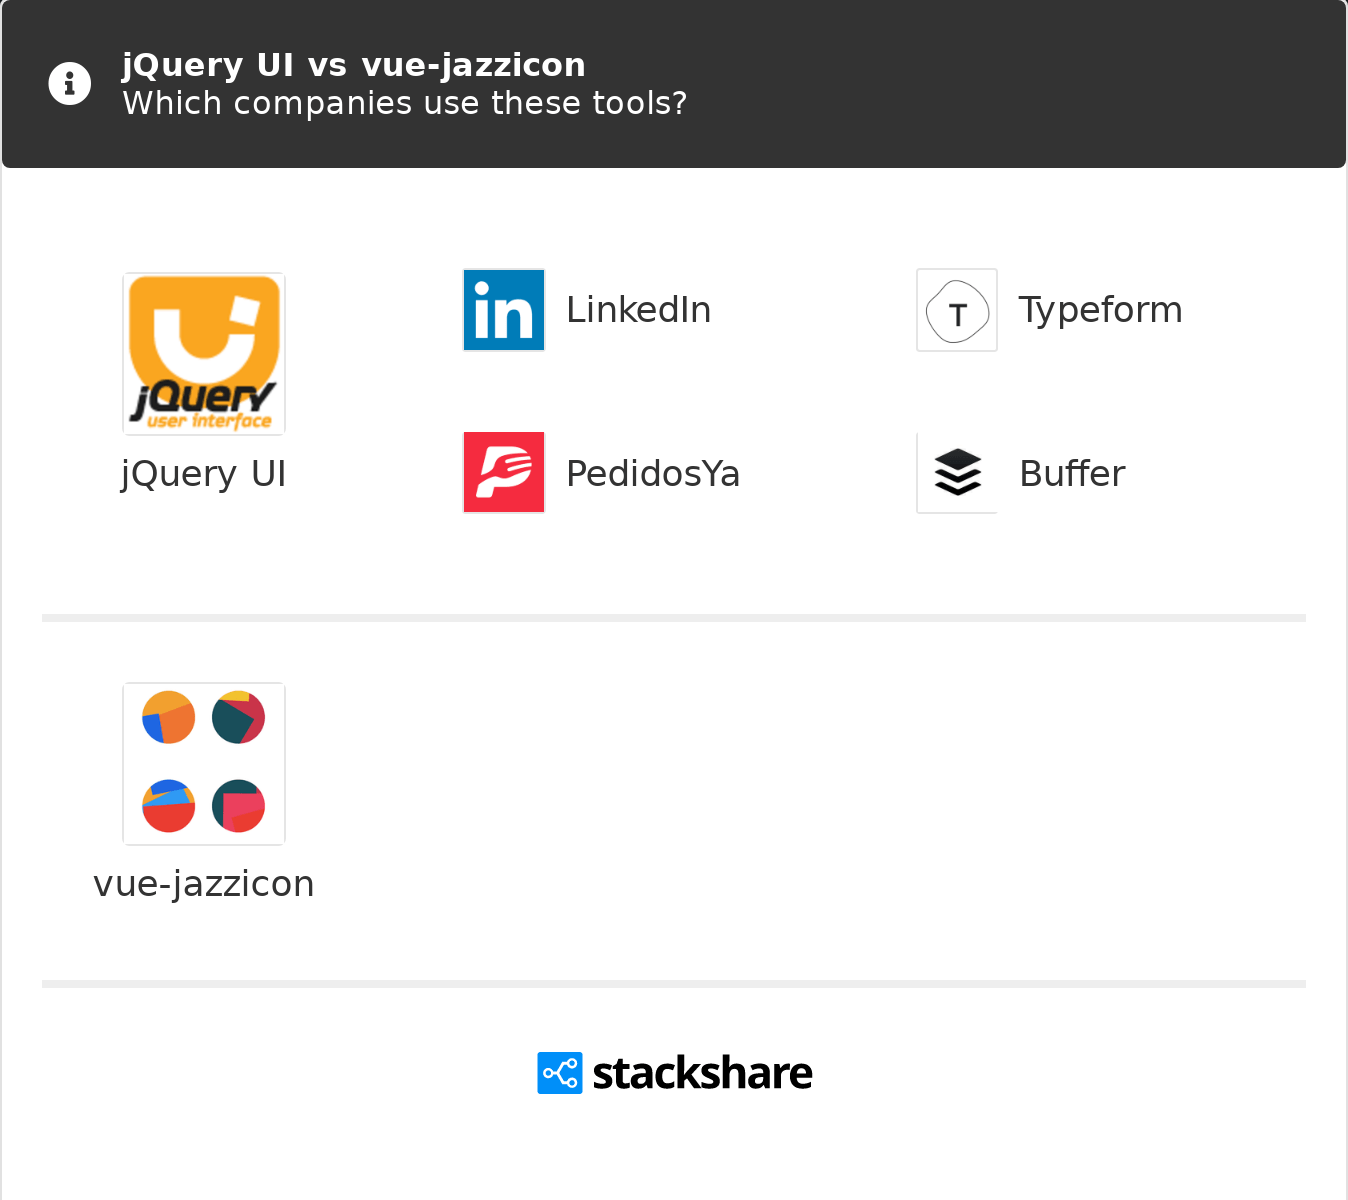Click the jQuery UI text label
Screen dimensions: 1348x1200
[x=204, y=473]
